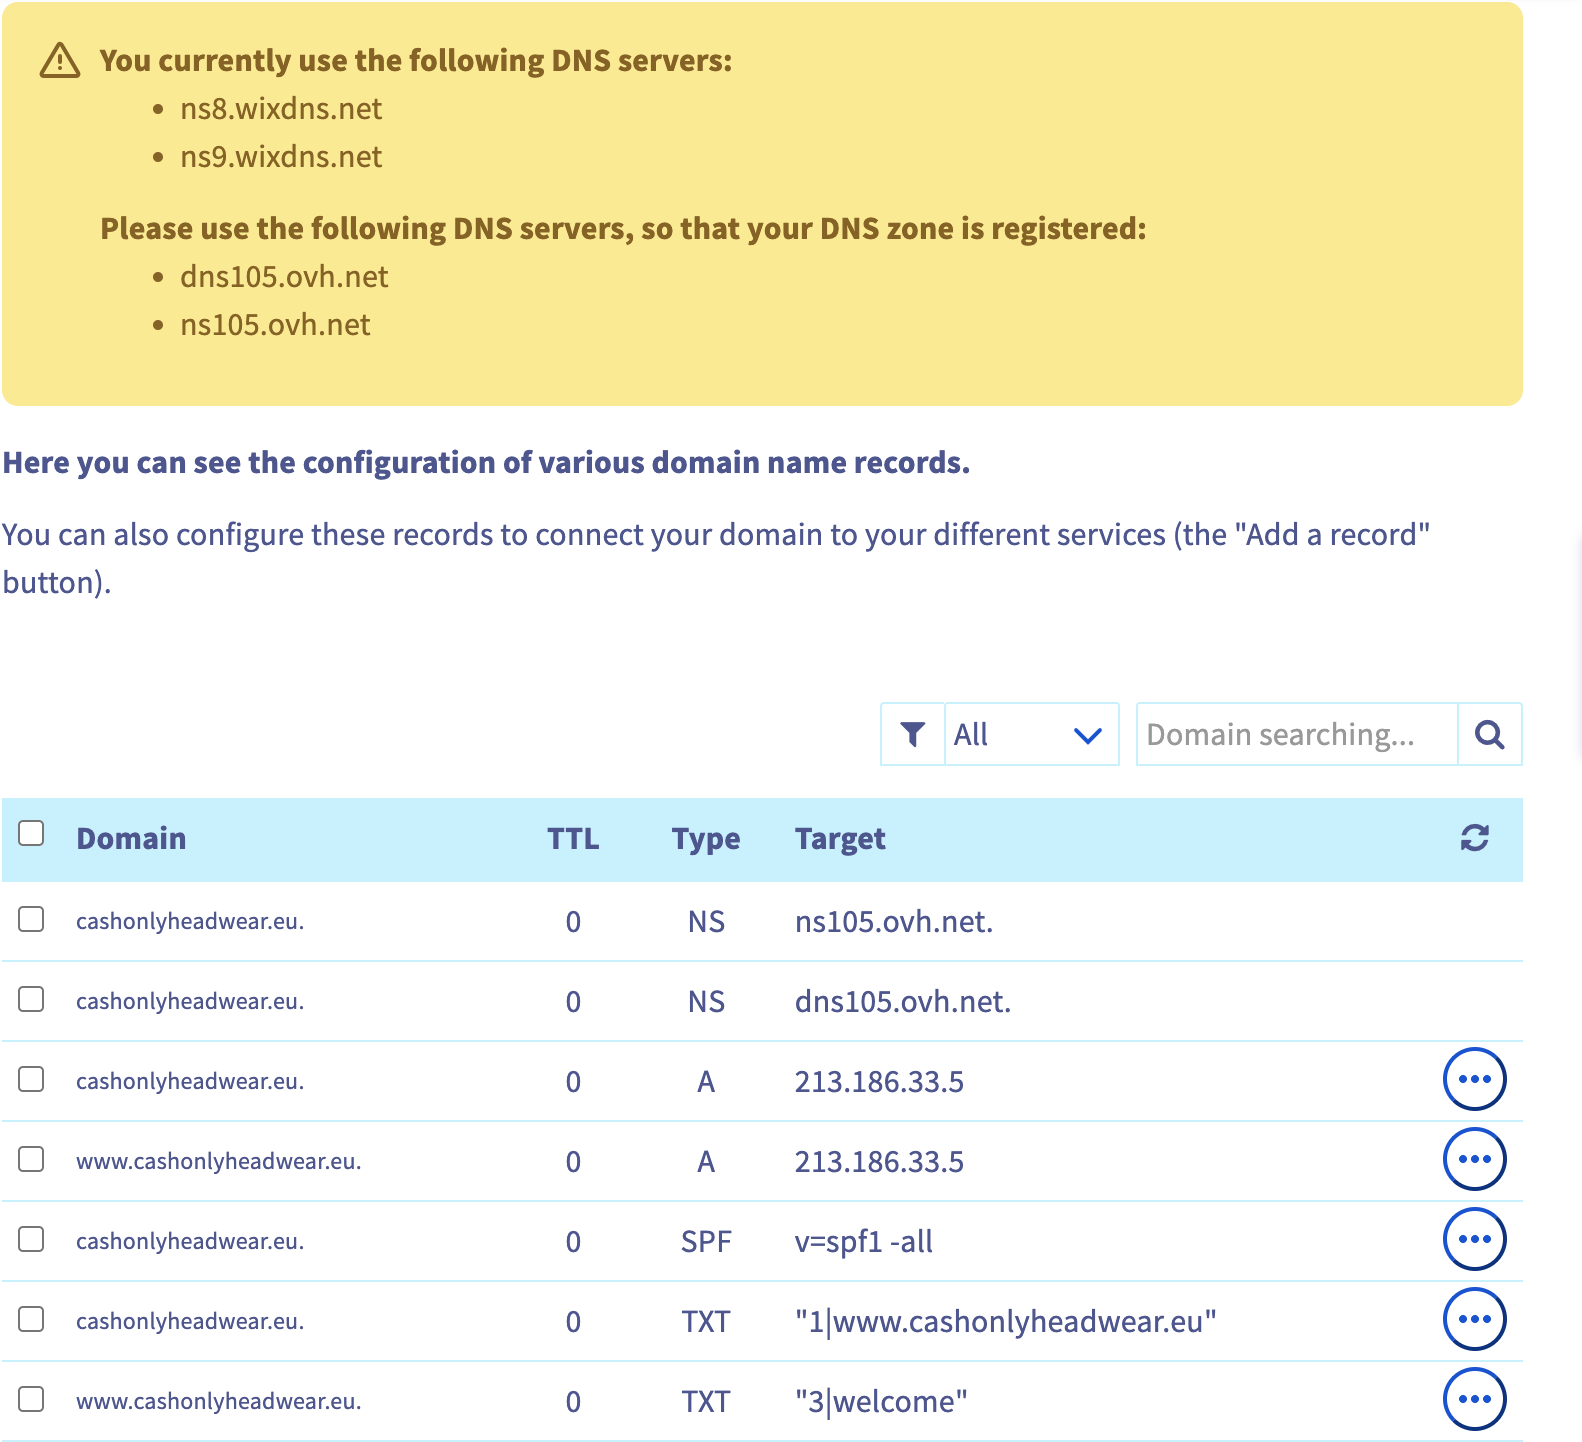The height and width of the screenshot is (1442, 1582).
Task: Open actions for the "1|www.cashonlyheadwear.eu" TXT record
Action: (x=1474, y=1320)
